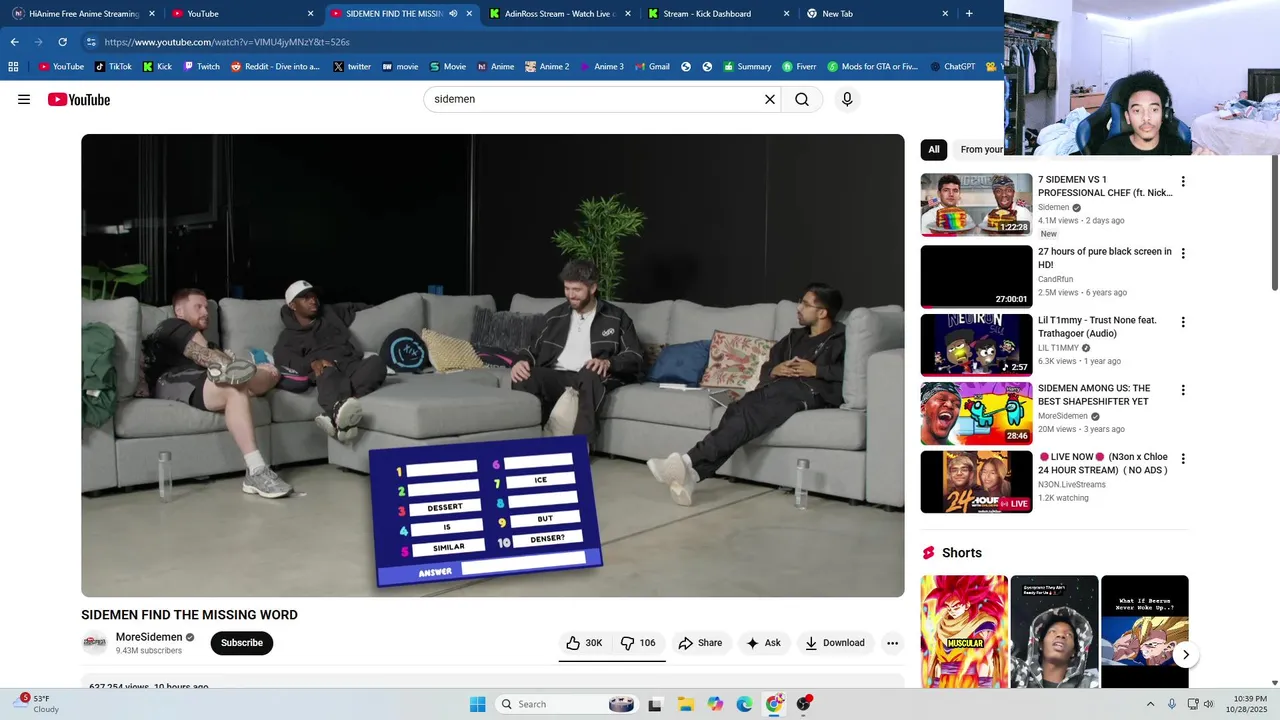The width and height of the screenshot is (1280, 720).
Task: Subscribe to MoreSidemen
Action: pyautogui.click(x=242, y=643)
